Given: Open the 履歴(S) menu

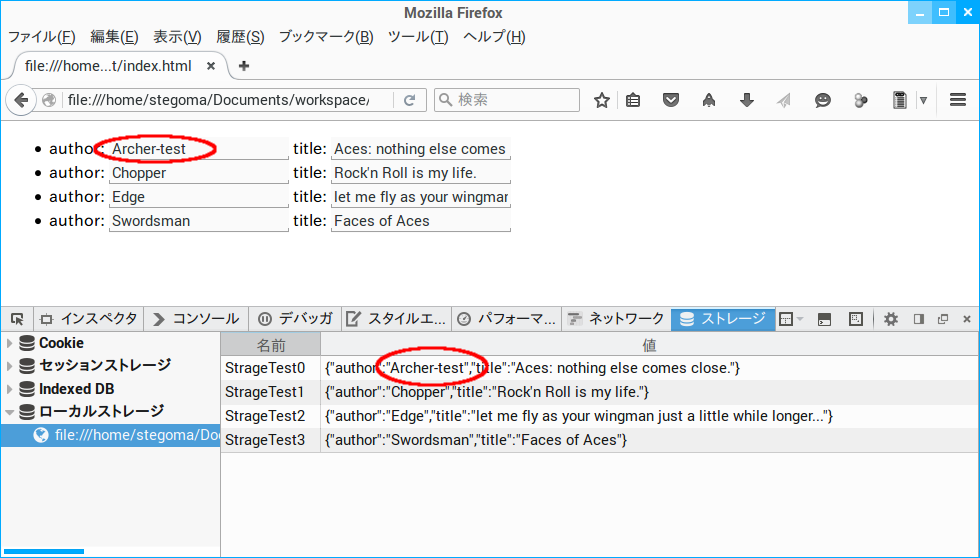Looking at the screenshot, I should (240, 37).
